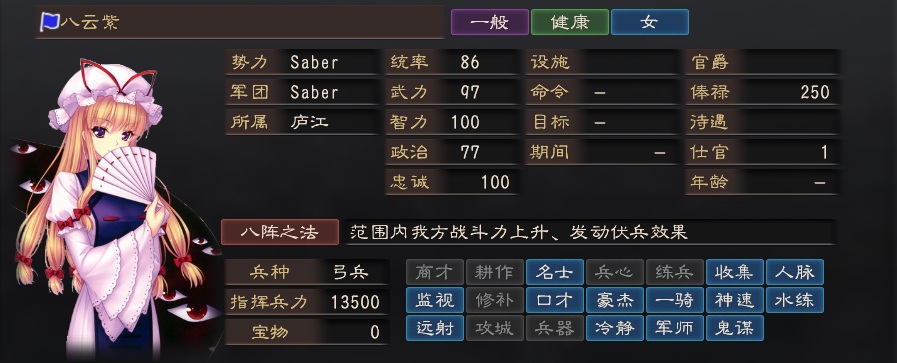Select the 军师 skill tile

675,328
